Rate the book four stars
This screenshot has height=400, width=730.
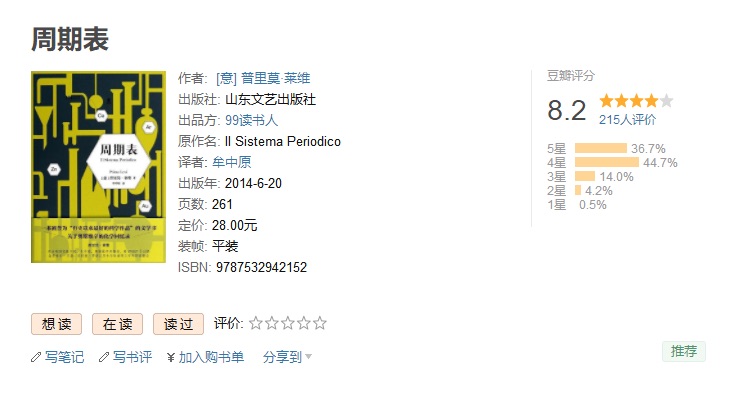(304, 323)
